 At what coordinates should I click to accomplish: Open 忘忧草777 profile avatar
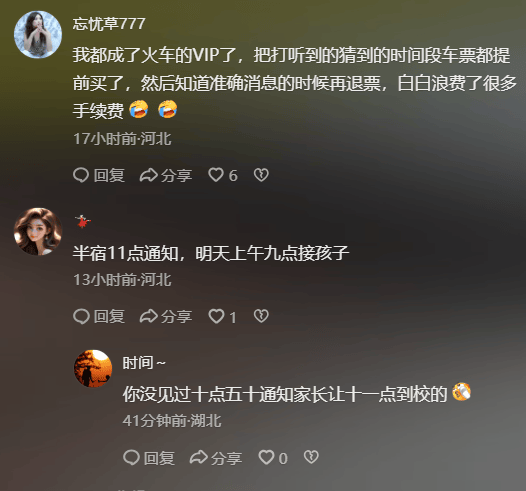[x=38, y=35]
